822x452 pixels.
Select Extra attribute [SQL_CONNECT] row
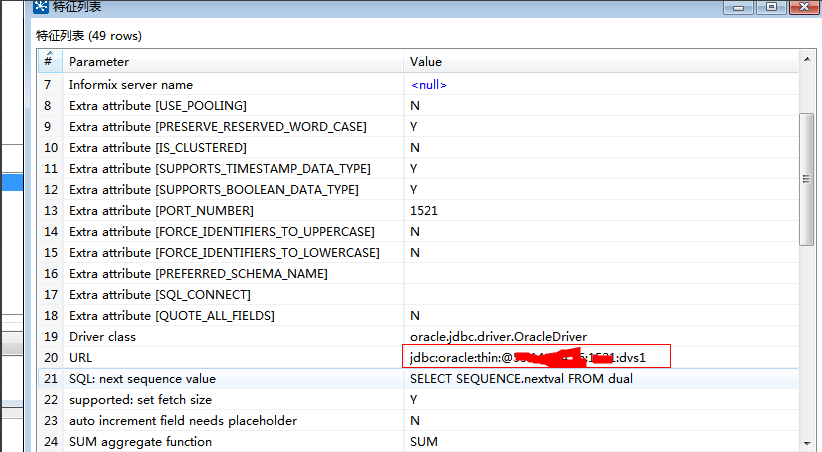pos(418,294)
